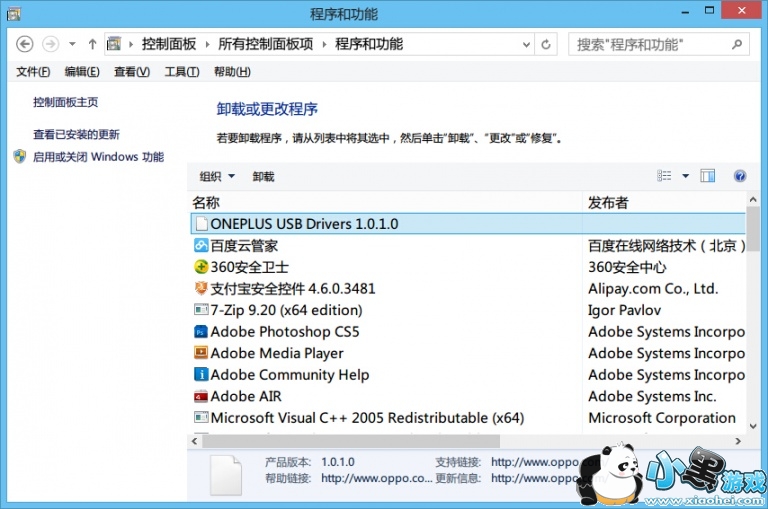768x509 pixels.
Task: Click the blue help question mark icon
Action: 740,176
